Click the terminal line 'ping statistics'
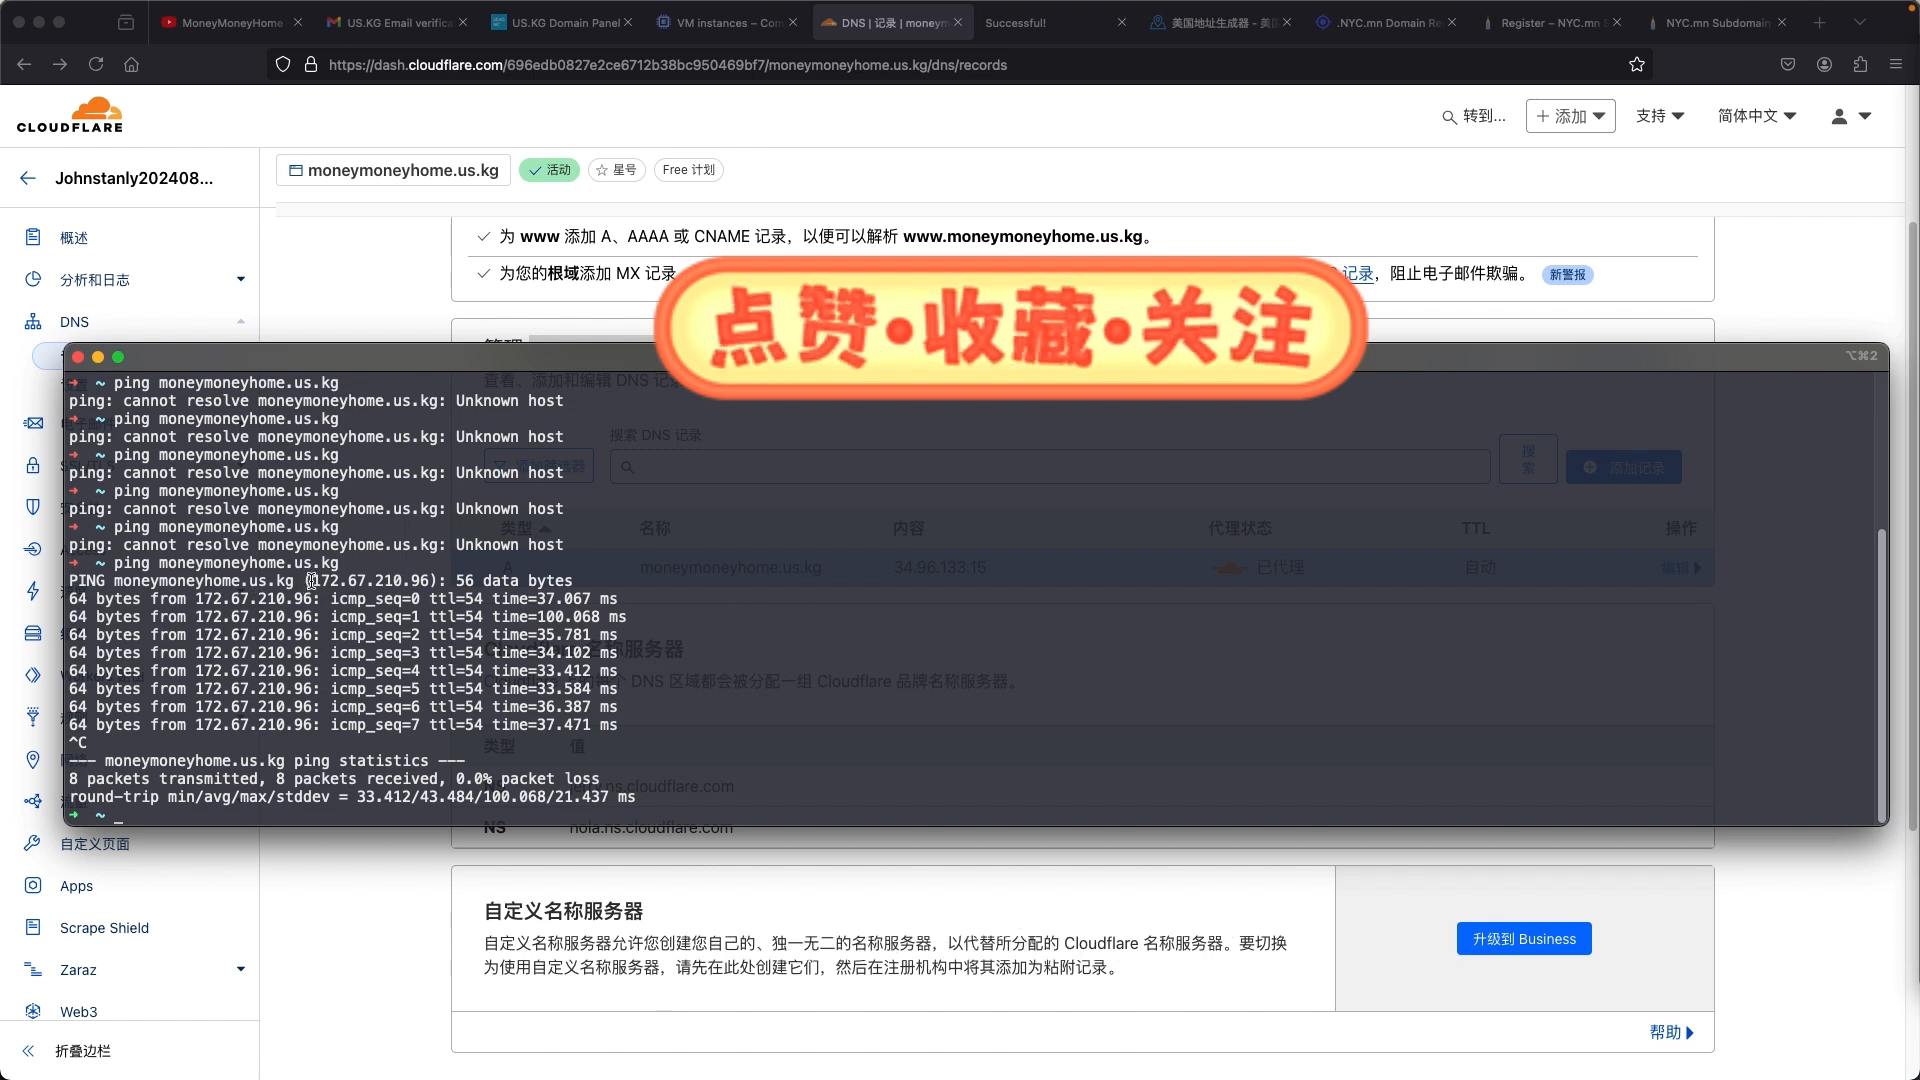Viewport: 1920px width, 1080px height. 267,760
